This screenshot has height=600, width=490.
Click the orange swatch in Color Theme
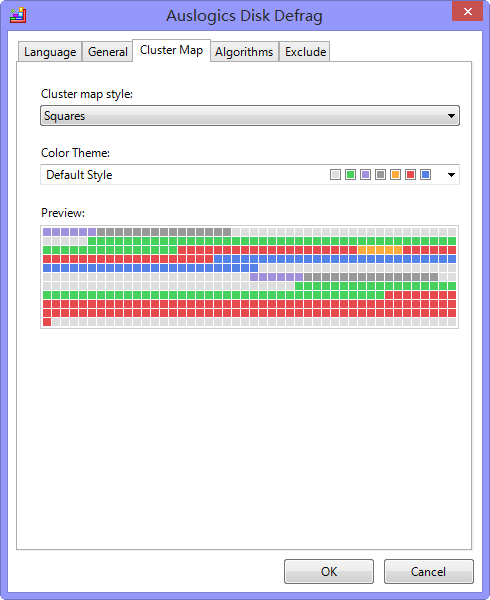396,175
